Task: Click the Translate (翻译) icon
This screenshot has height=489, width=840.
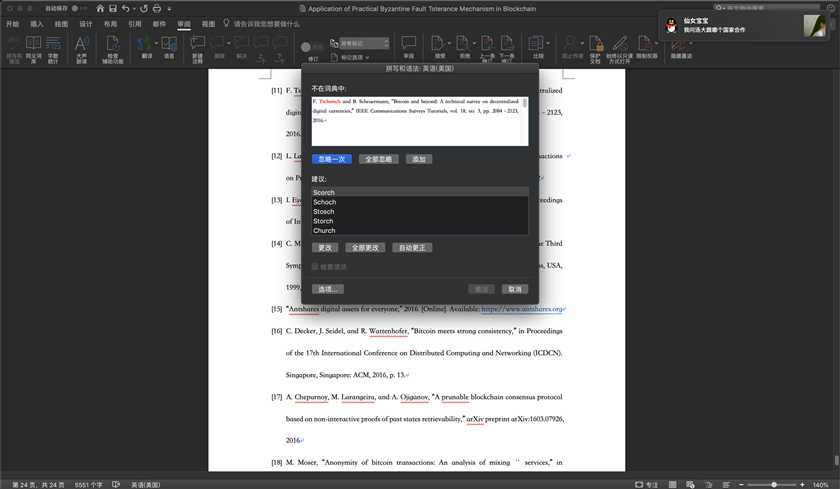Action: pos(145,47)
